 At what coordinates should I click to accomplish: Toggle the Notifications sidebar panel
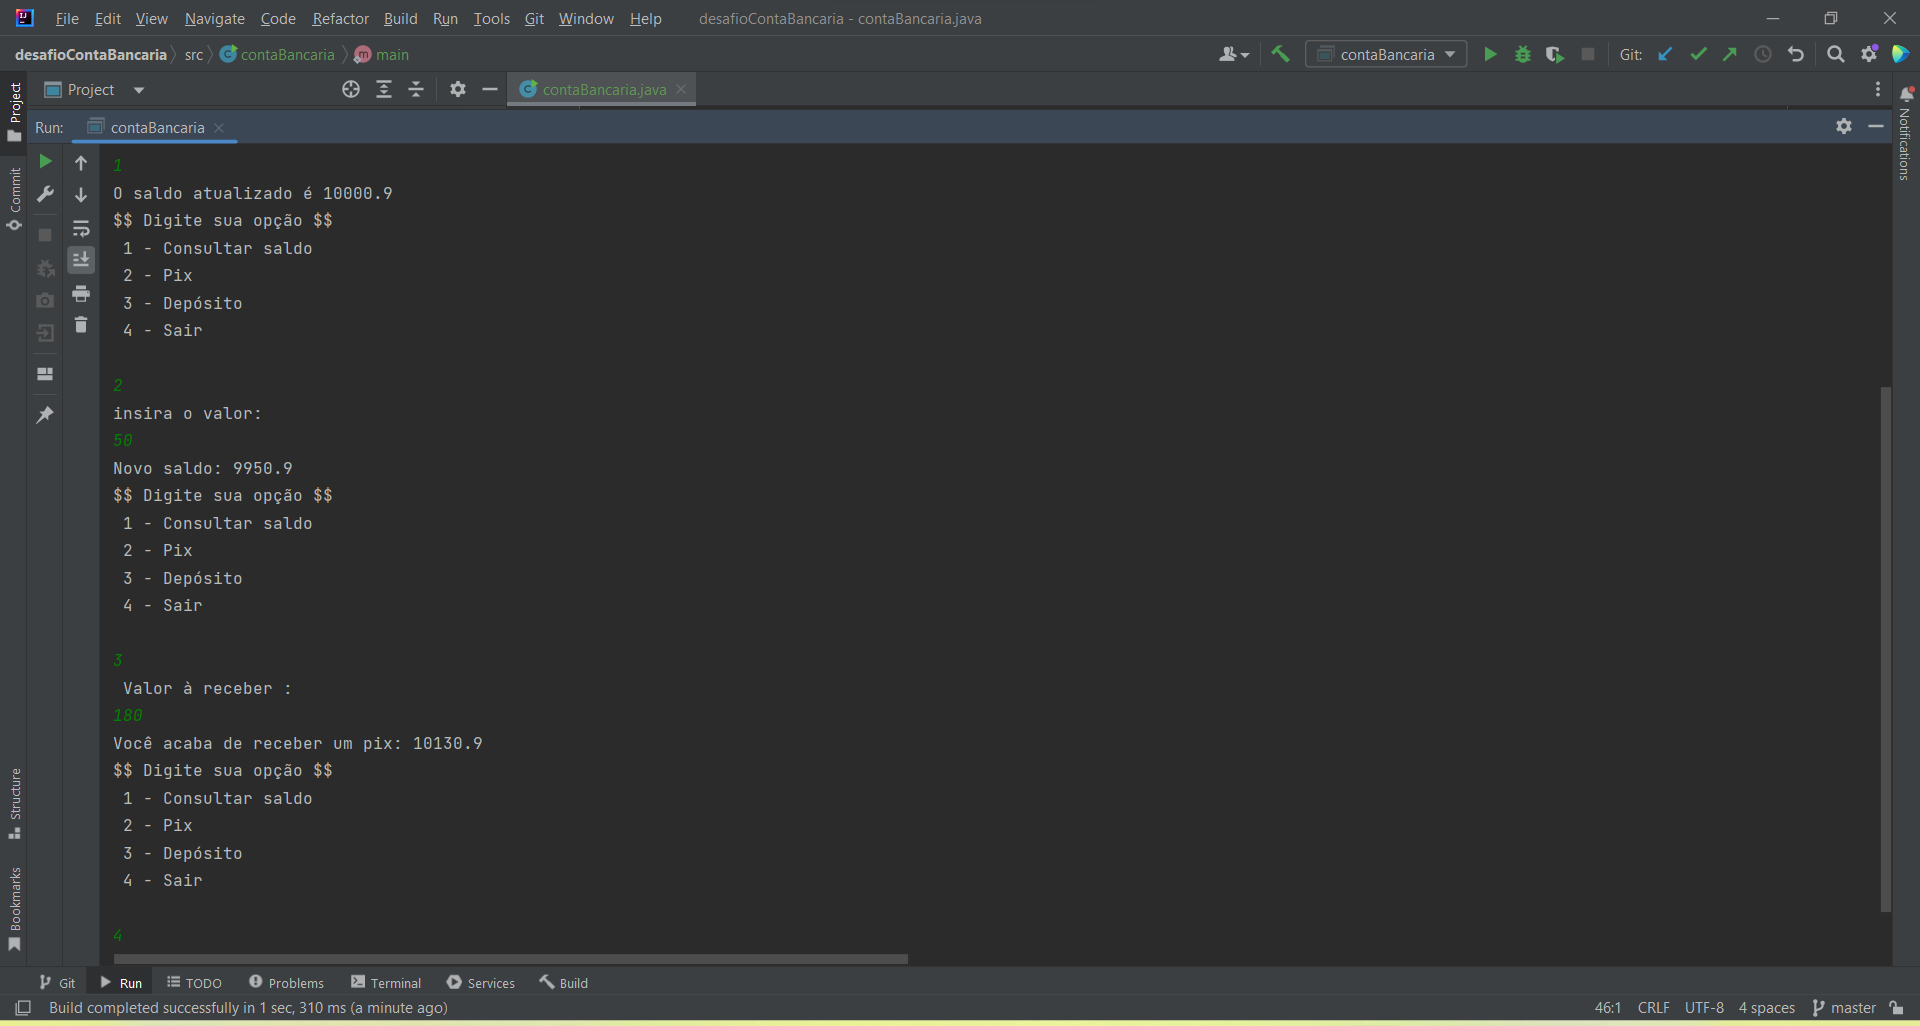[x=1905, y=134]
